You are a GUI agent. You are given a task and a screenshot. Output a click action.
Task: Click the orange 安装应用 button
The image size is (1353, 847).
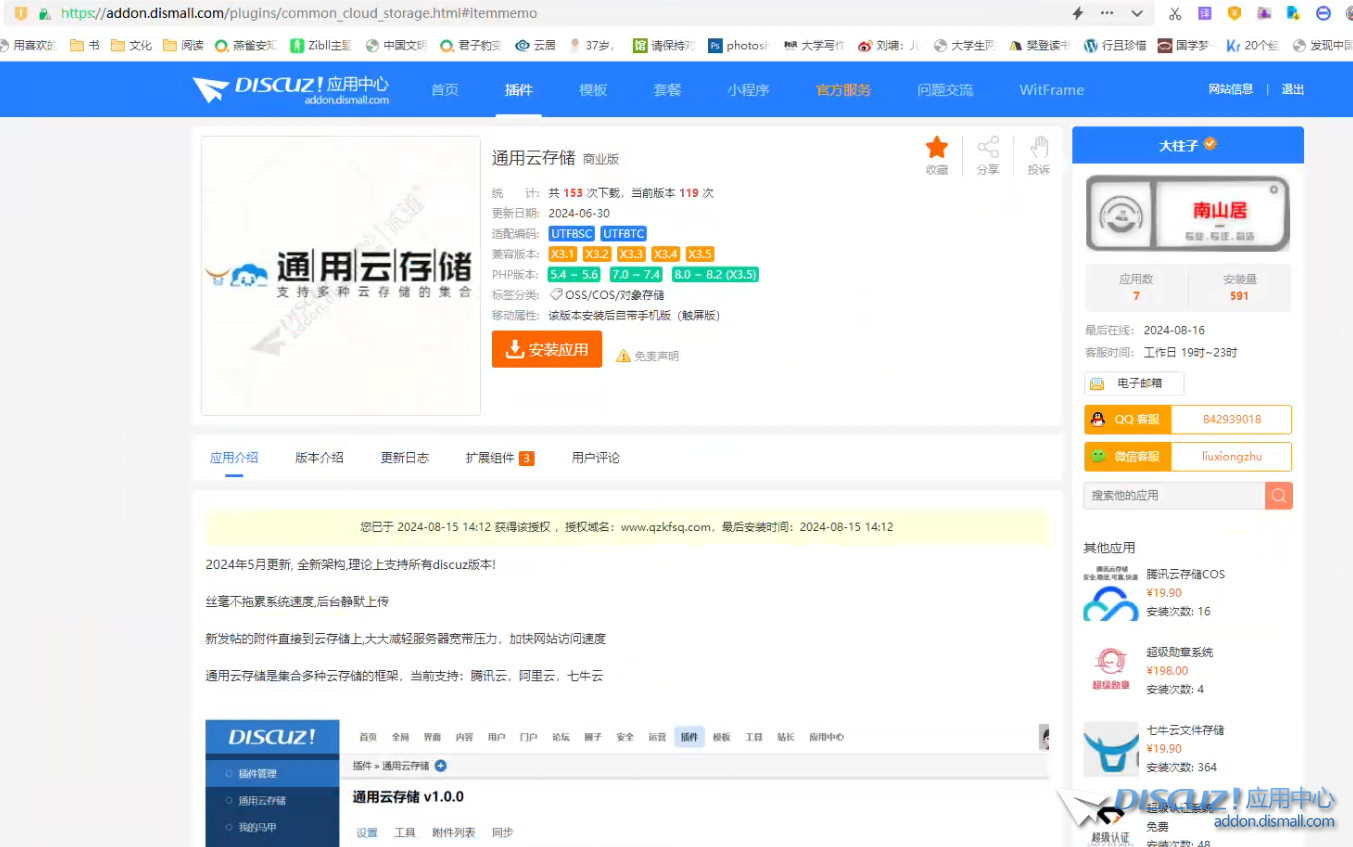(x=547, y=349)
